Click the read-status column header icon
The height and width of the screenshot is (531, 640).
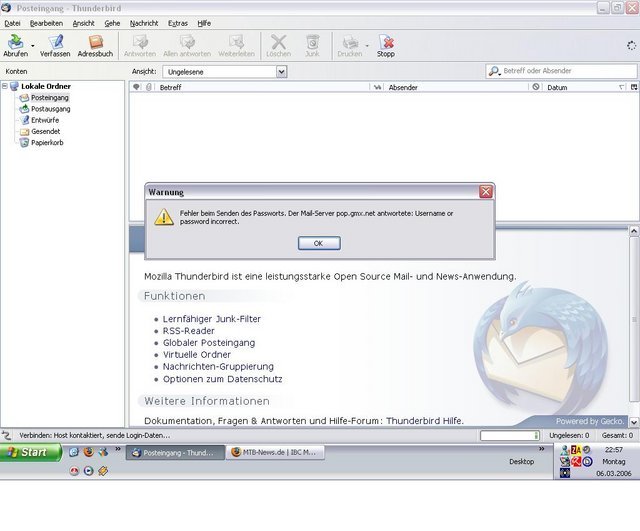[378, 87]
